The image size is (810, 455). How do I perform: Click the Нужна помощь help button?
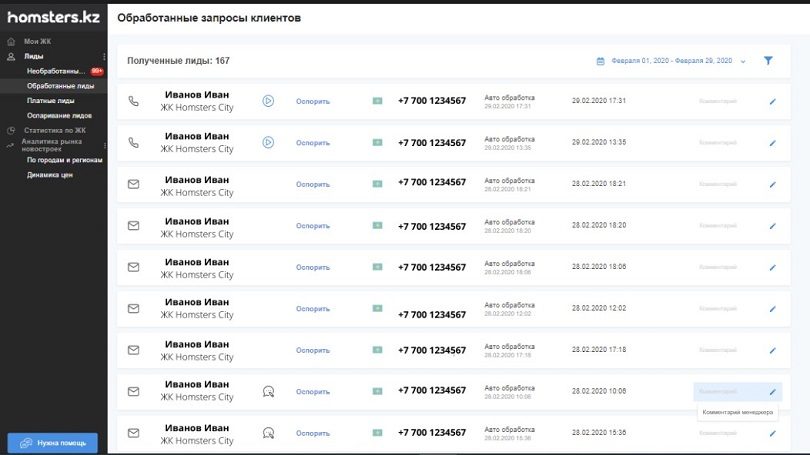point(53,443)
